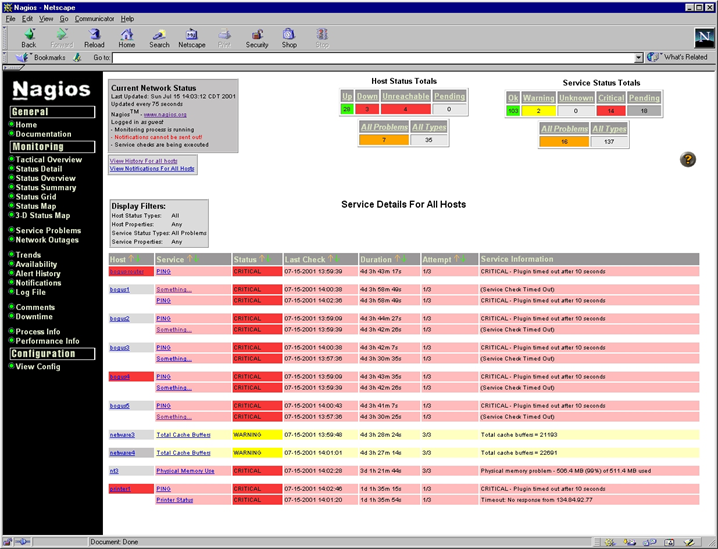Expand the Go to address dropdown arrow
The image size is (718, 549).
(639, 58)
